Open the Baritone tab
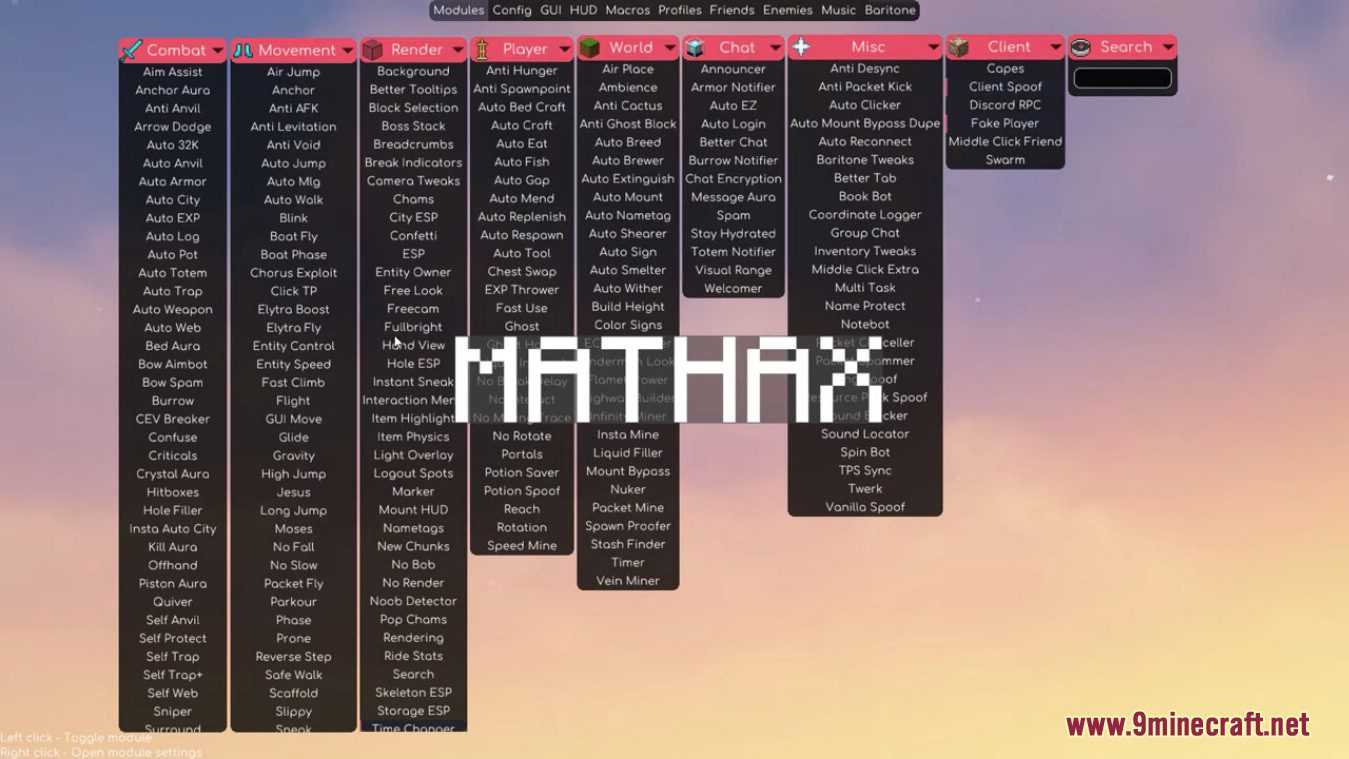 pyautogui.click(x=890, y=10)
